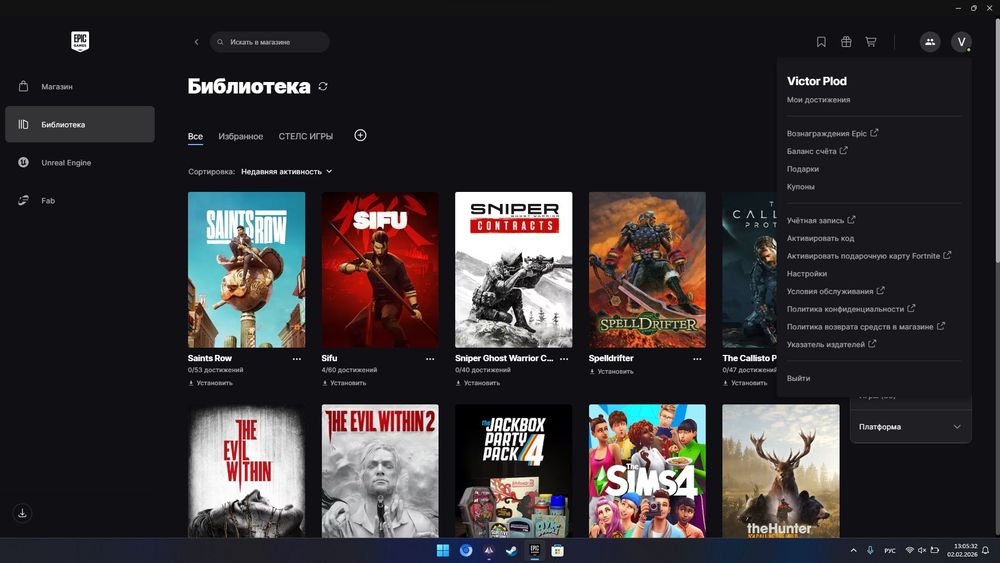Screen dimensions: 1000x563
Task: Switch to the Избранное tab
Action: (x=240, y=136)
